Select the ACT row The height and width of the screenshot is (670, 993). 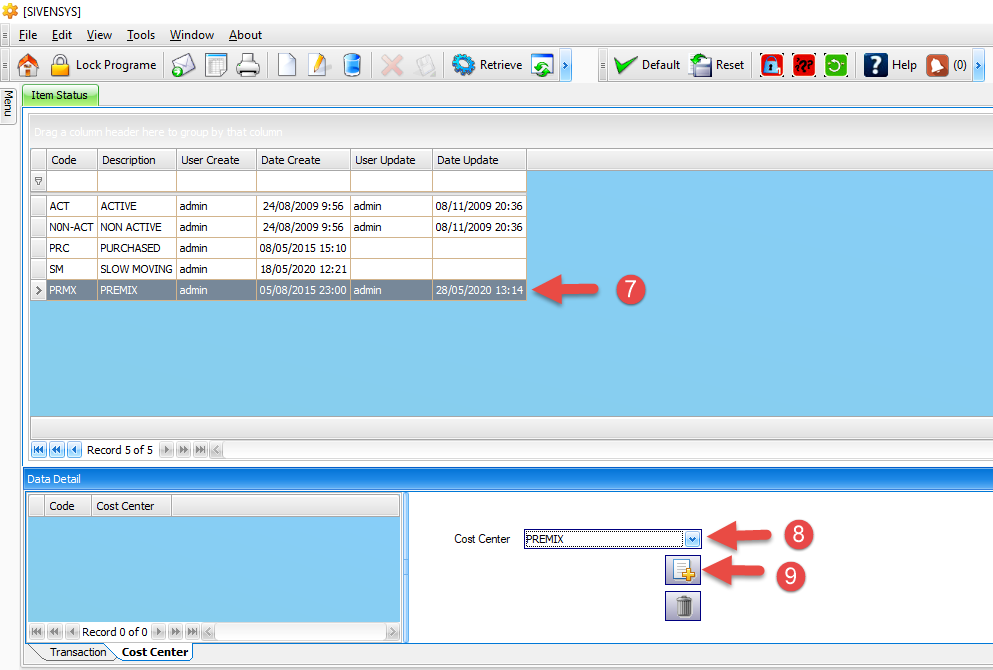coord(279,206)
